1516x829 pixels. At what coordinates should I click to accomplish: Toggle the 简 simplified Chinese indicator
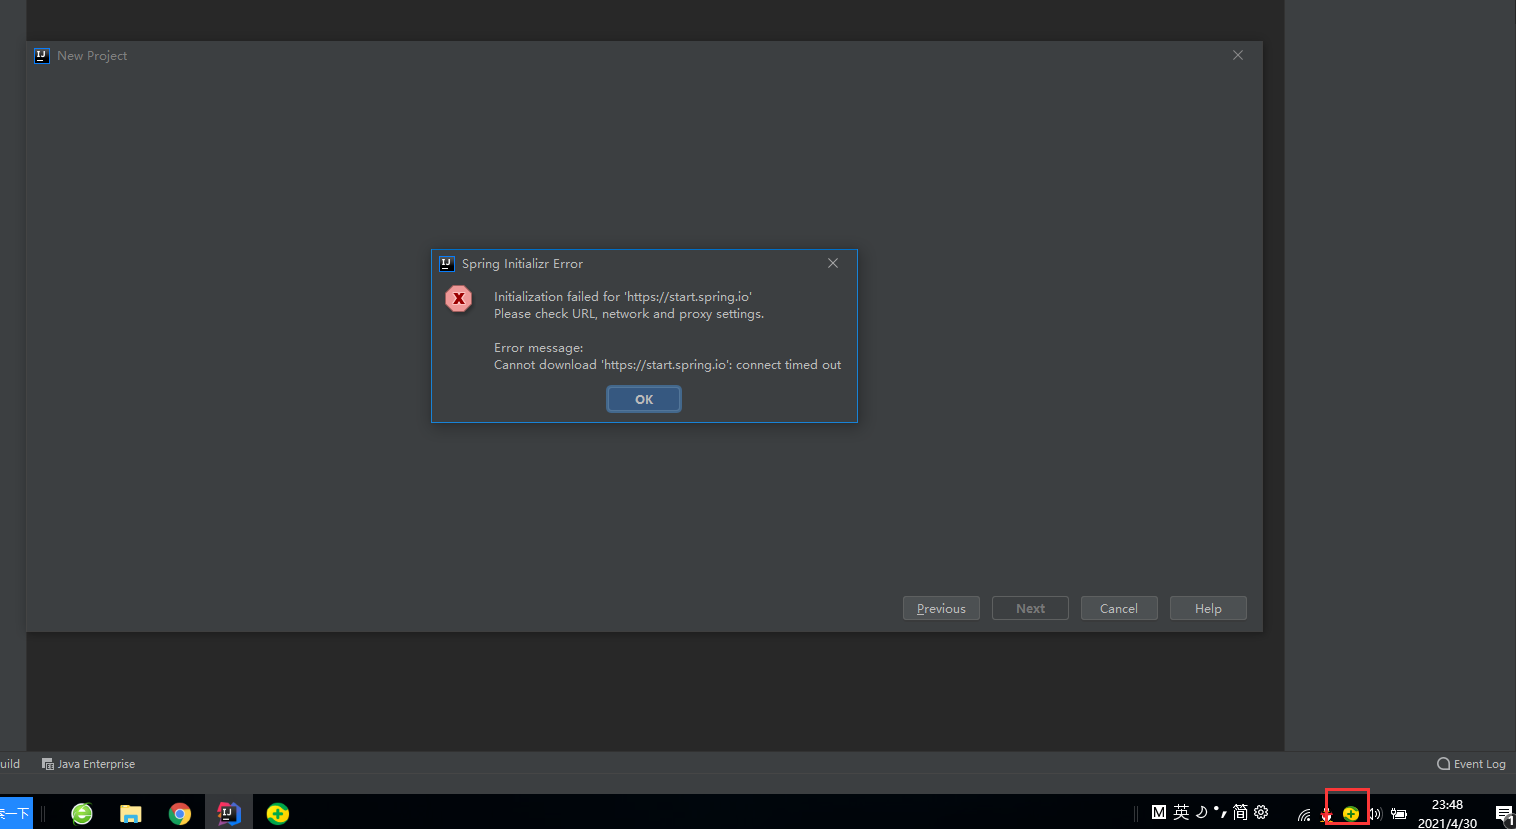pos(1240,812)
